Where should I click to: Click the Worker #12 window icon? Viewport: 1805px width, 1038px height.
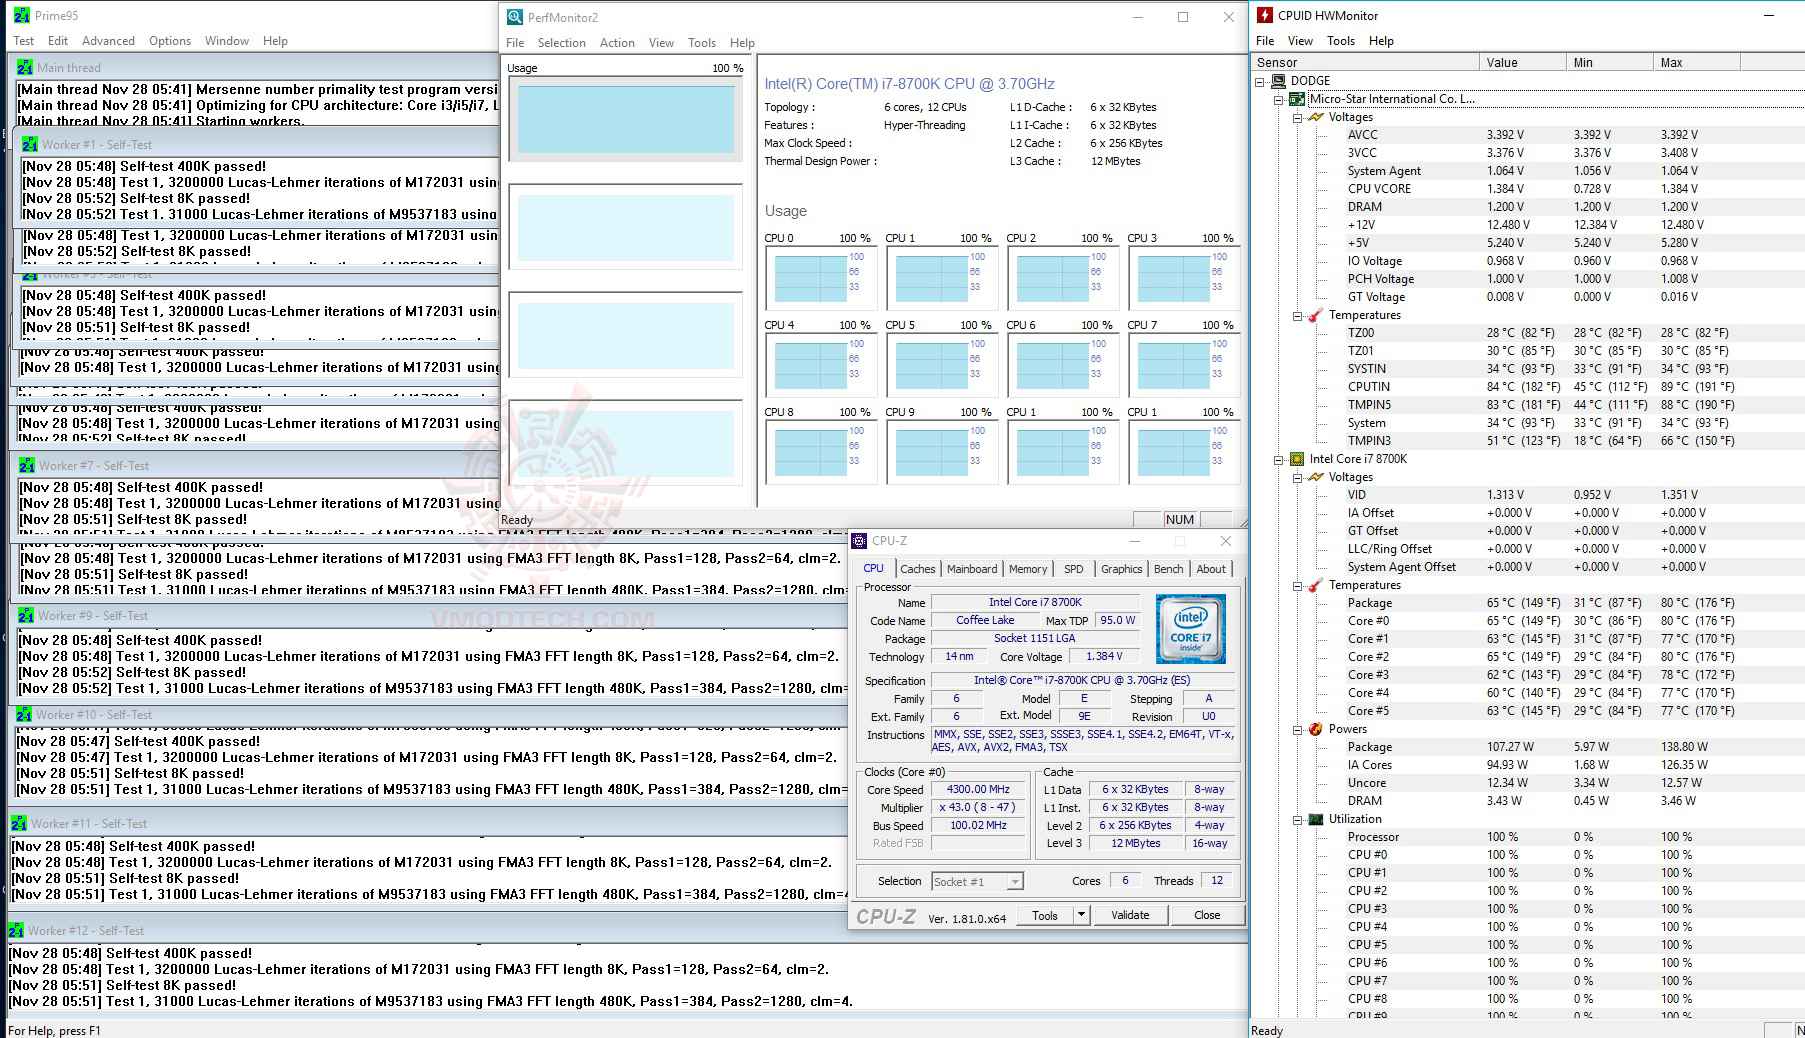tap(16, 931)
